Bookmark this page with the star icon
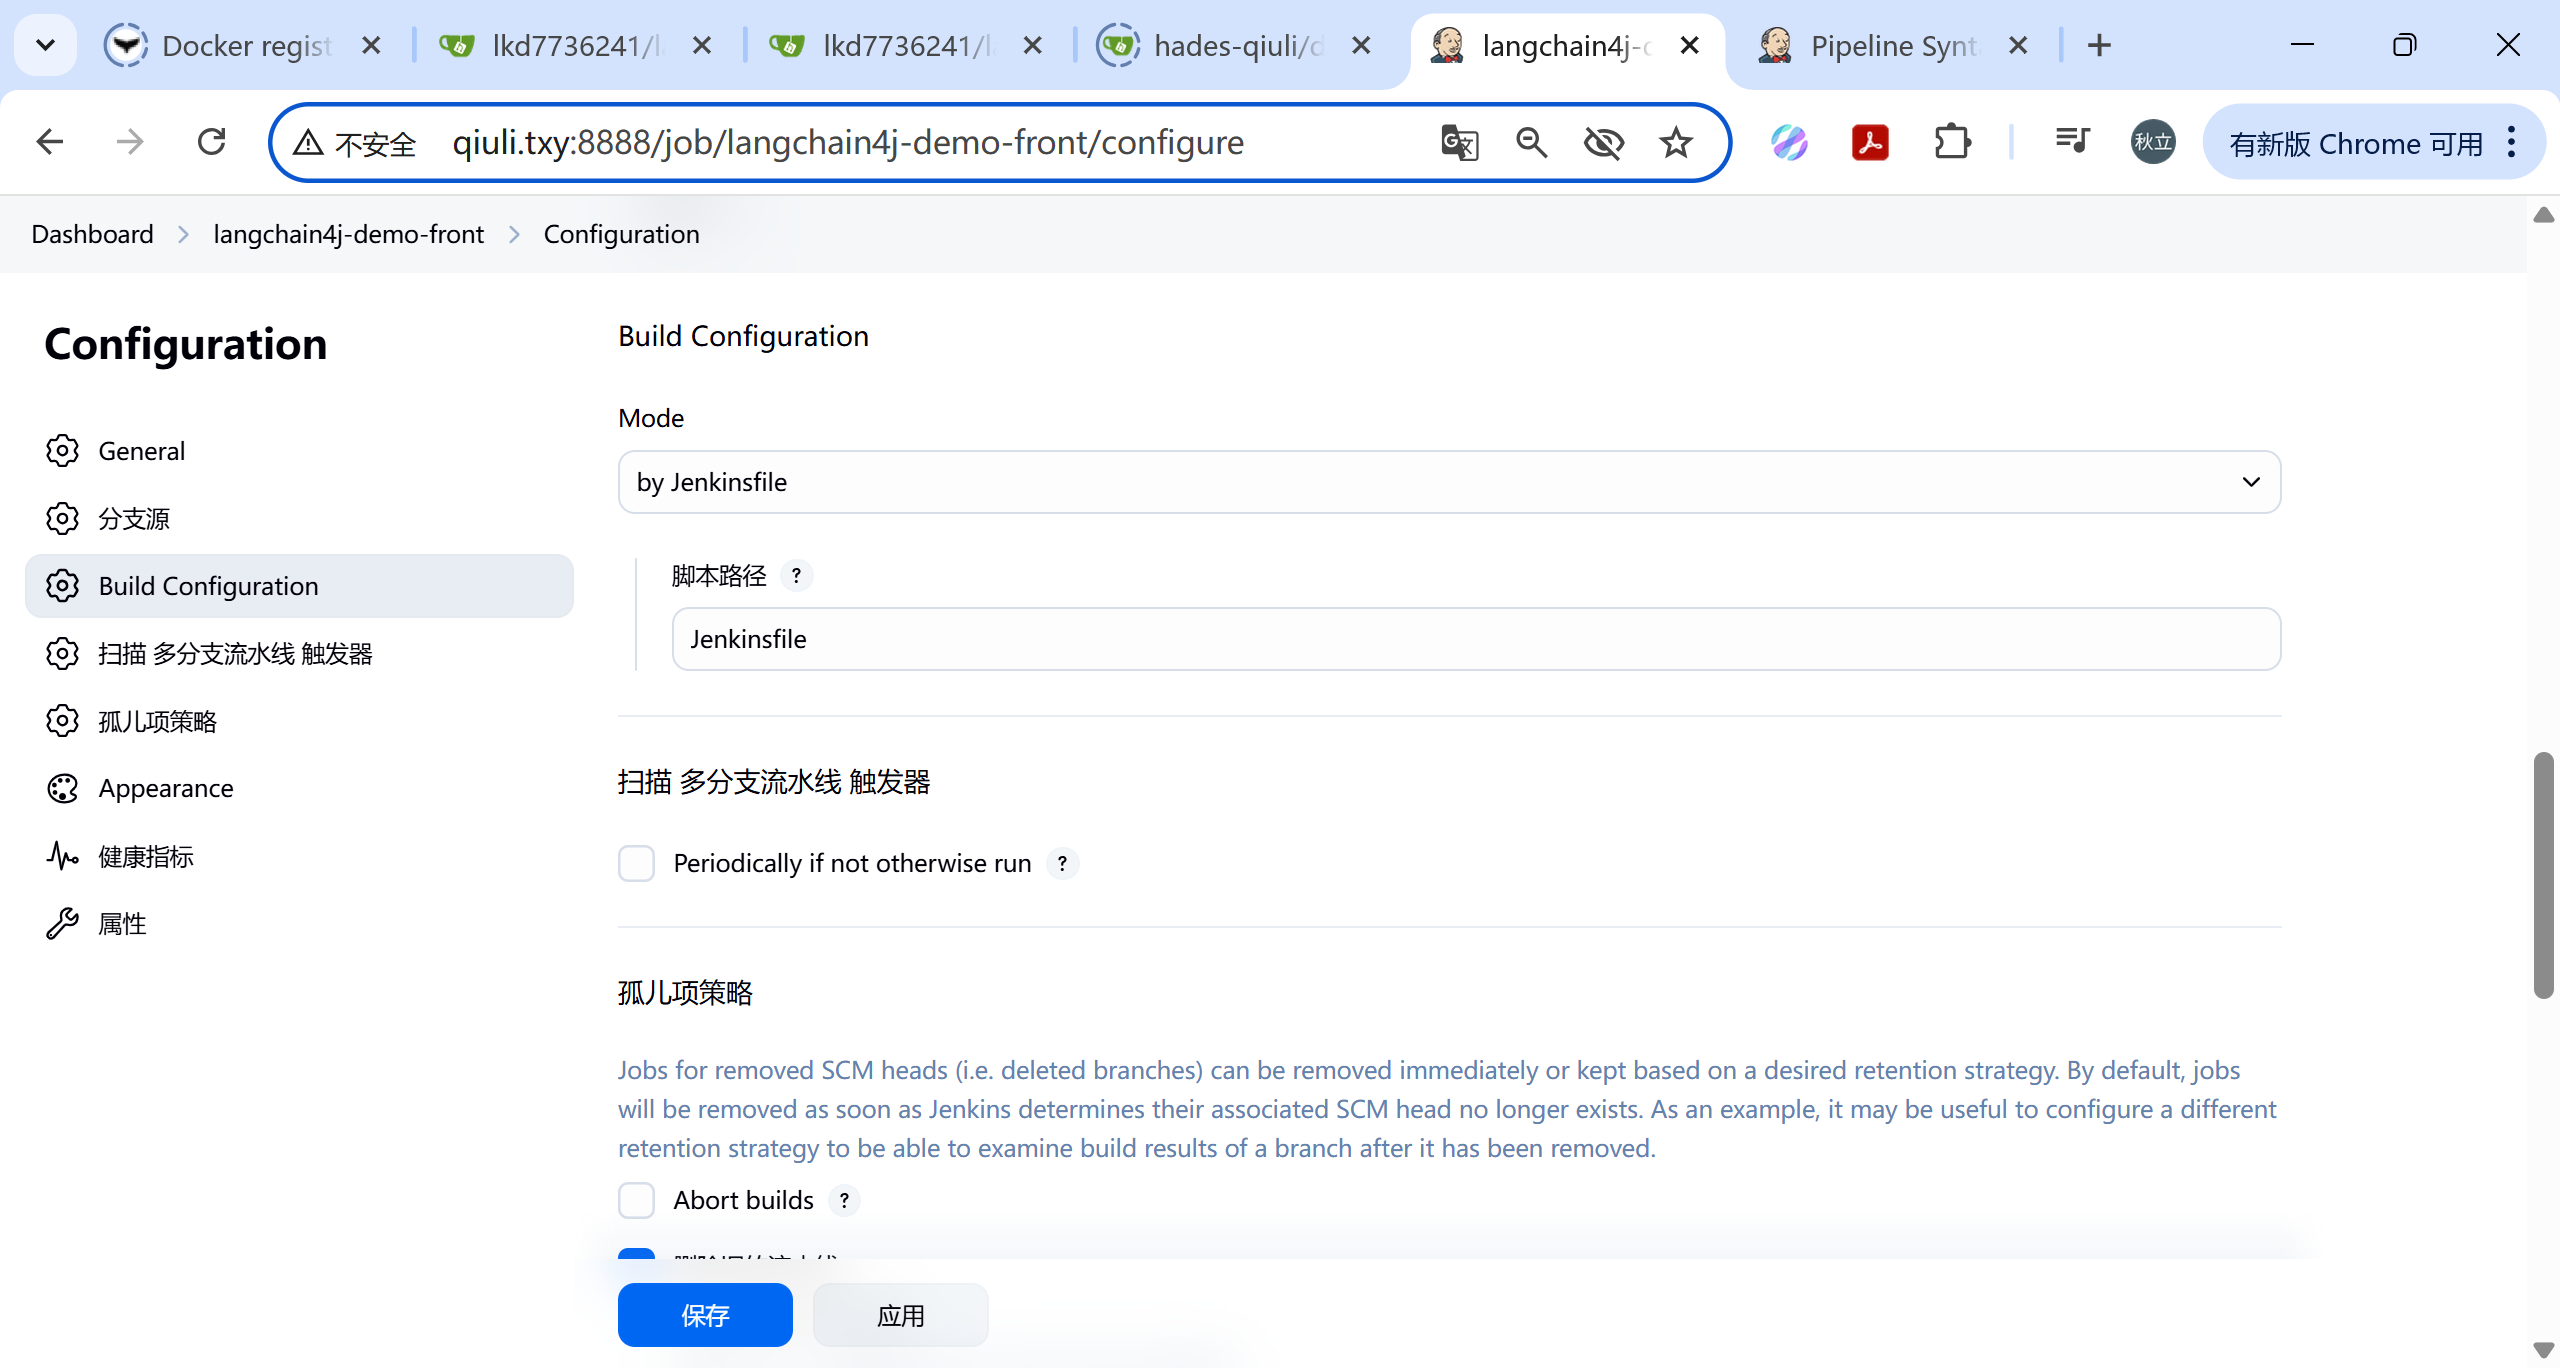Viewport: 2560px width, 1368px height. tap(1676, 143)
